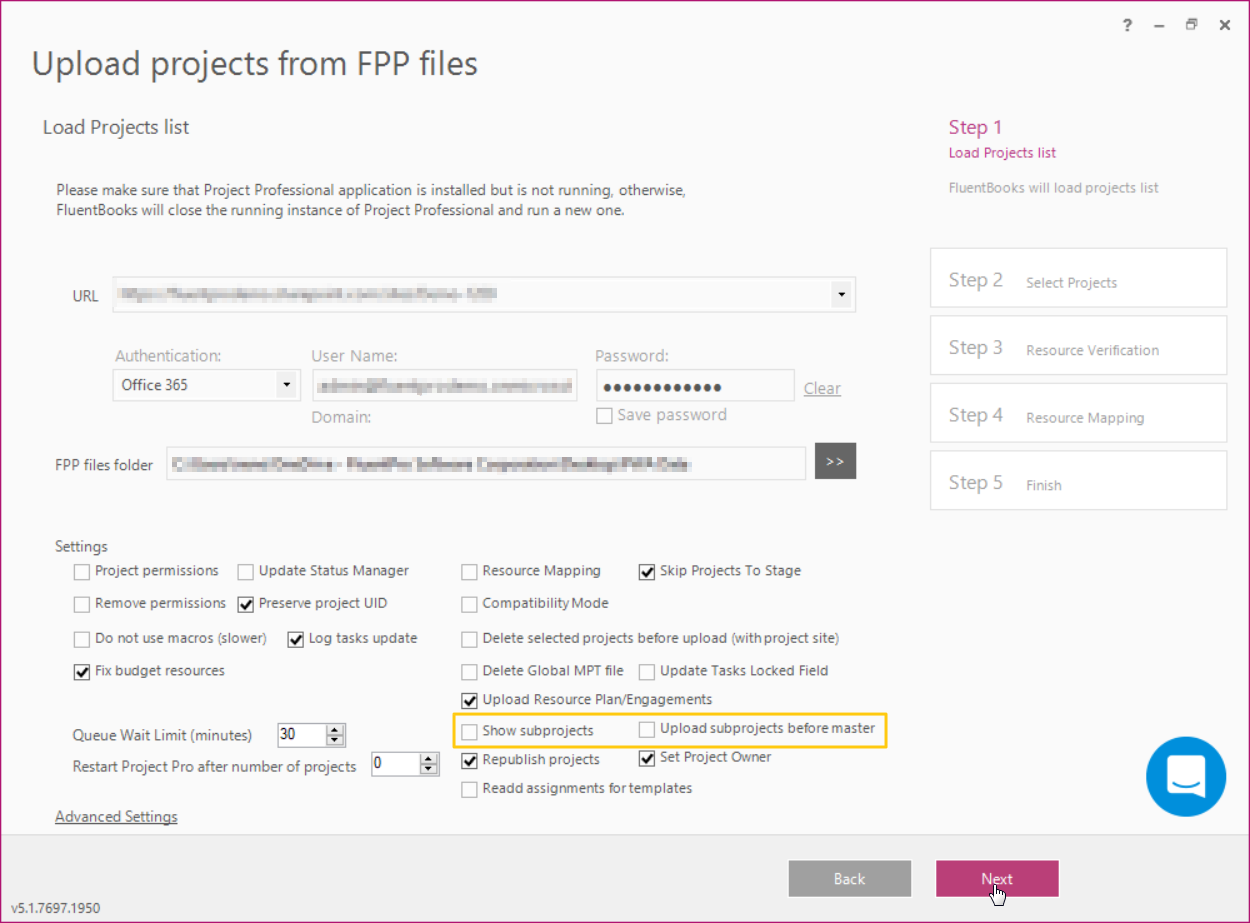Viewport: 1250px width, 923px height.
Task: Open the URL dropdown list
Action: [x=840, y=294]
